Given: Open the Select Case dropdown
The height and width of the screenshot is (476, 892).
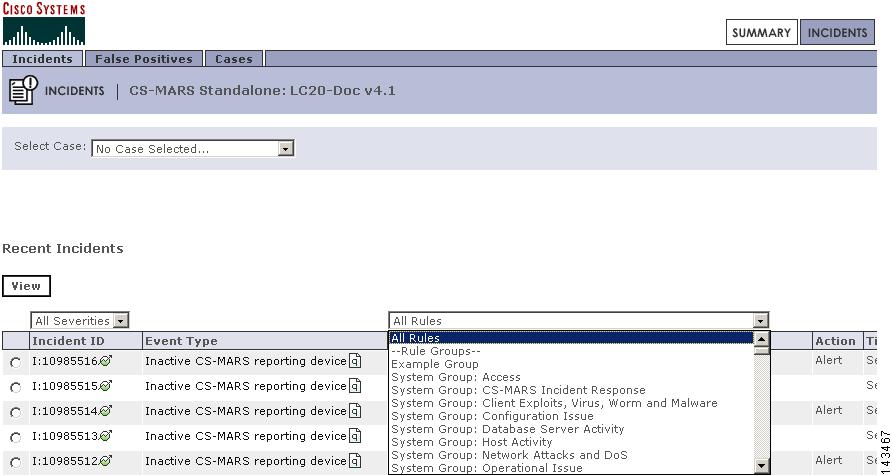Looking at the screenshot, I should 193,149.
